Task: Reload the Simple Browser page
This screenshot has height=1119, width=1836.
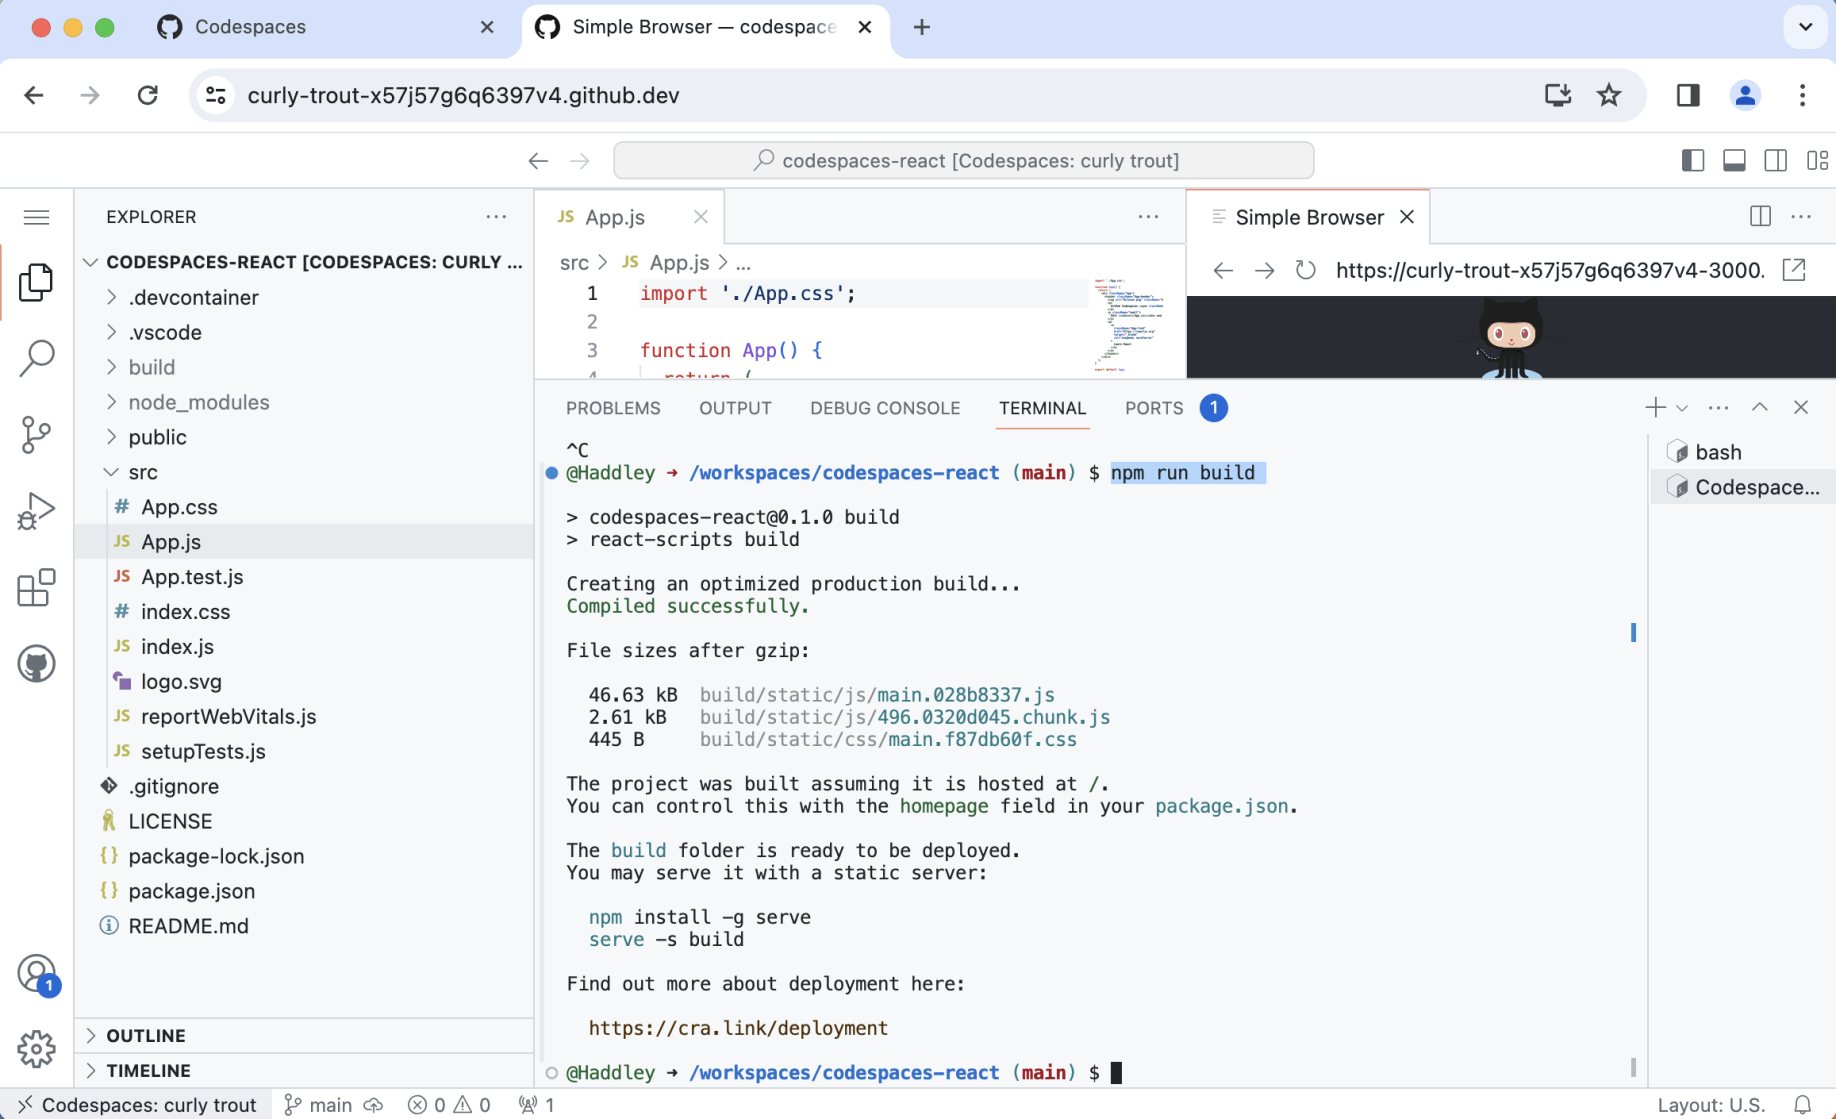Action: pyautogui.click(x=1305, y=270)
